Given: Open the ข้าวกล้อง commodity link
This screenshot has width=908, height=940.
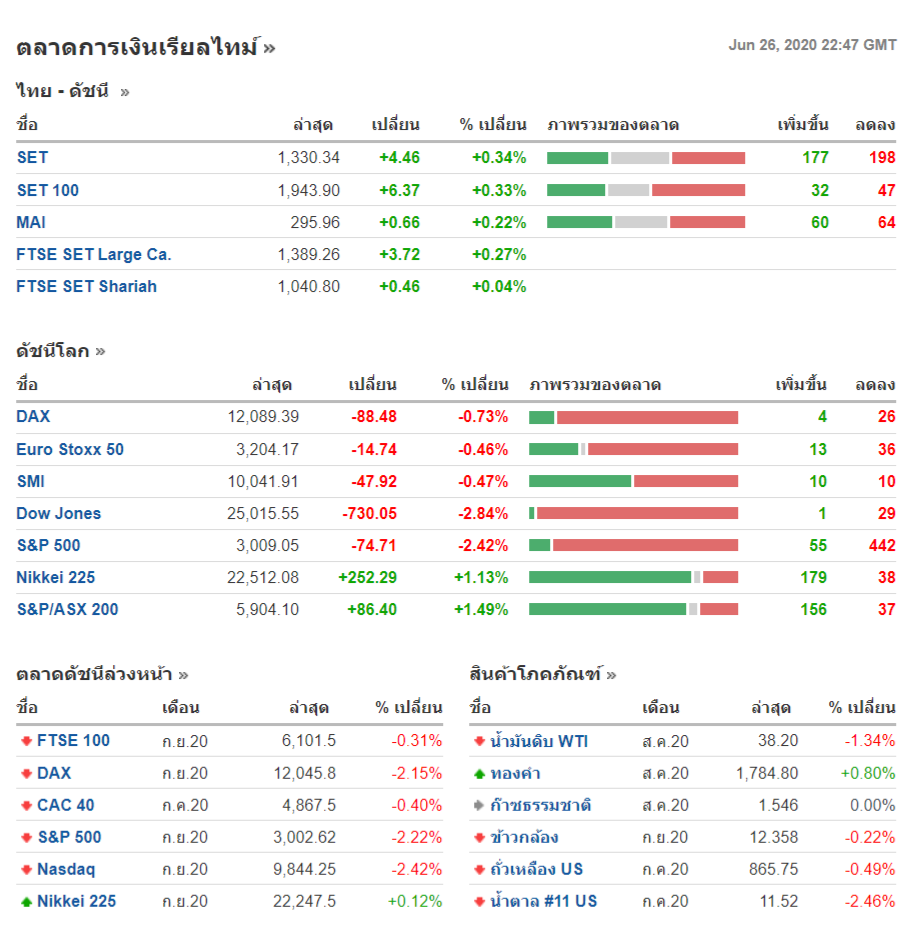Looking at the screenshot, I should point(524,837).
